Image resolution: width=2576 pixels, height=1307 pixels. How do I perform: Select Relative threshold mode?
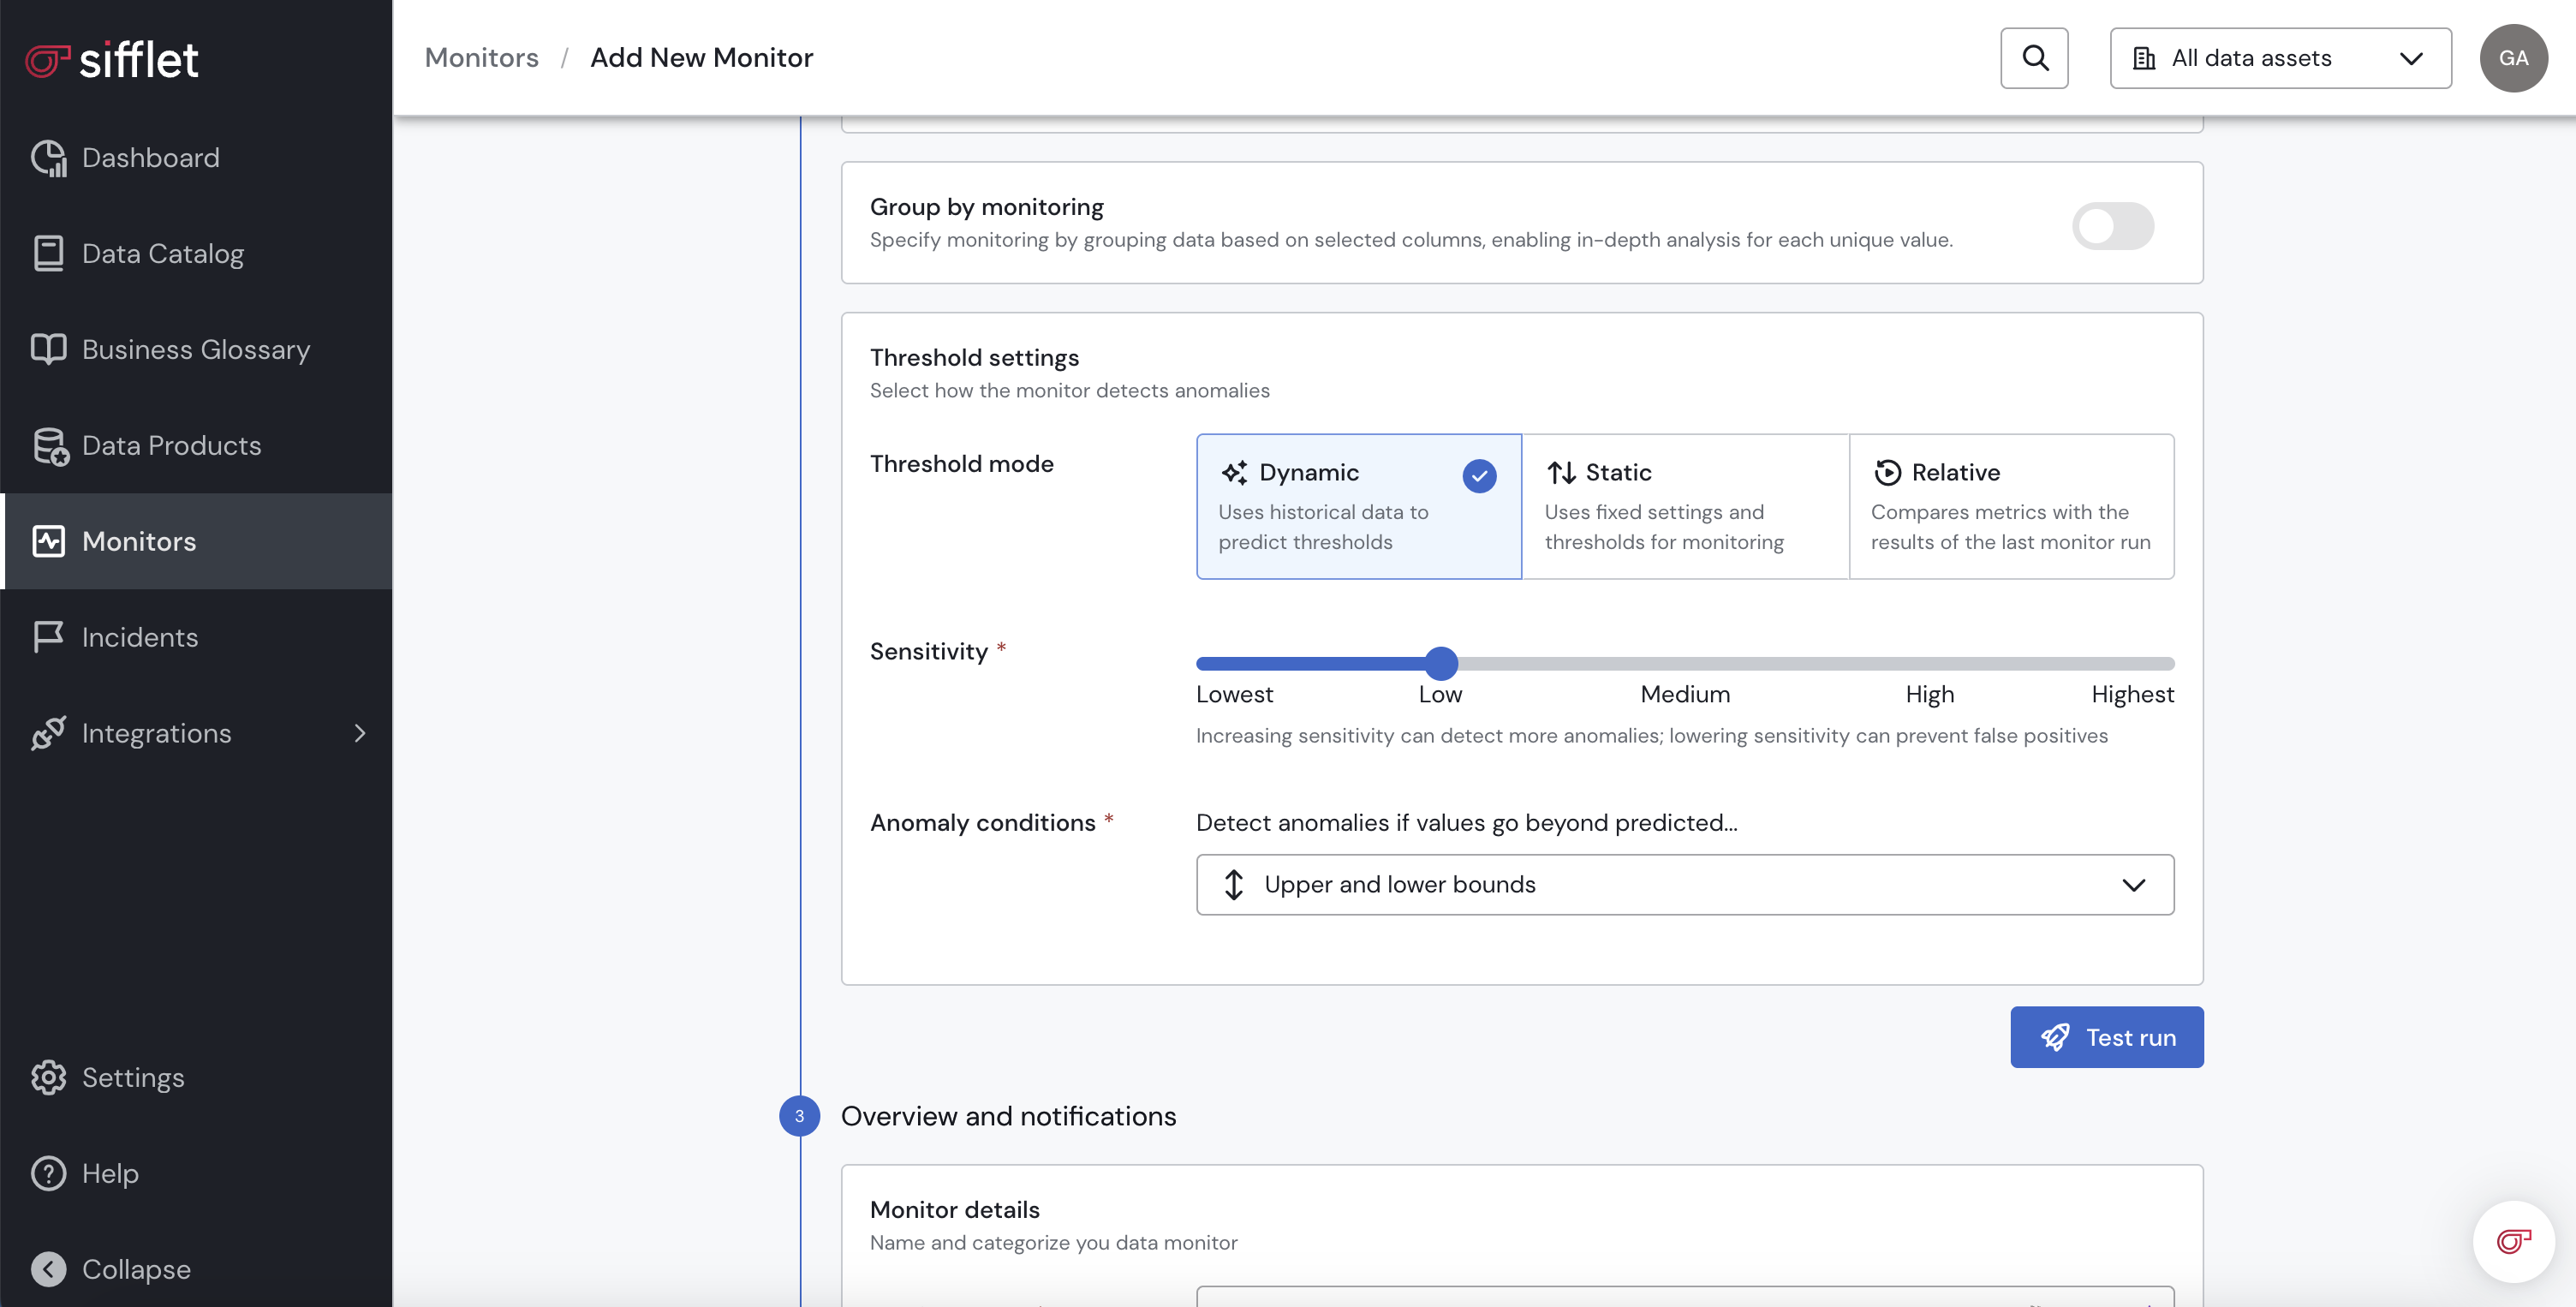(x=2010, y=506)
